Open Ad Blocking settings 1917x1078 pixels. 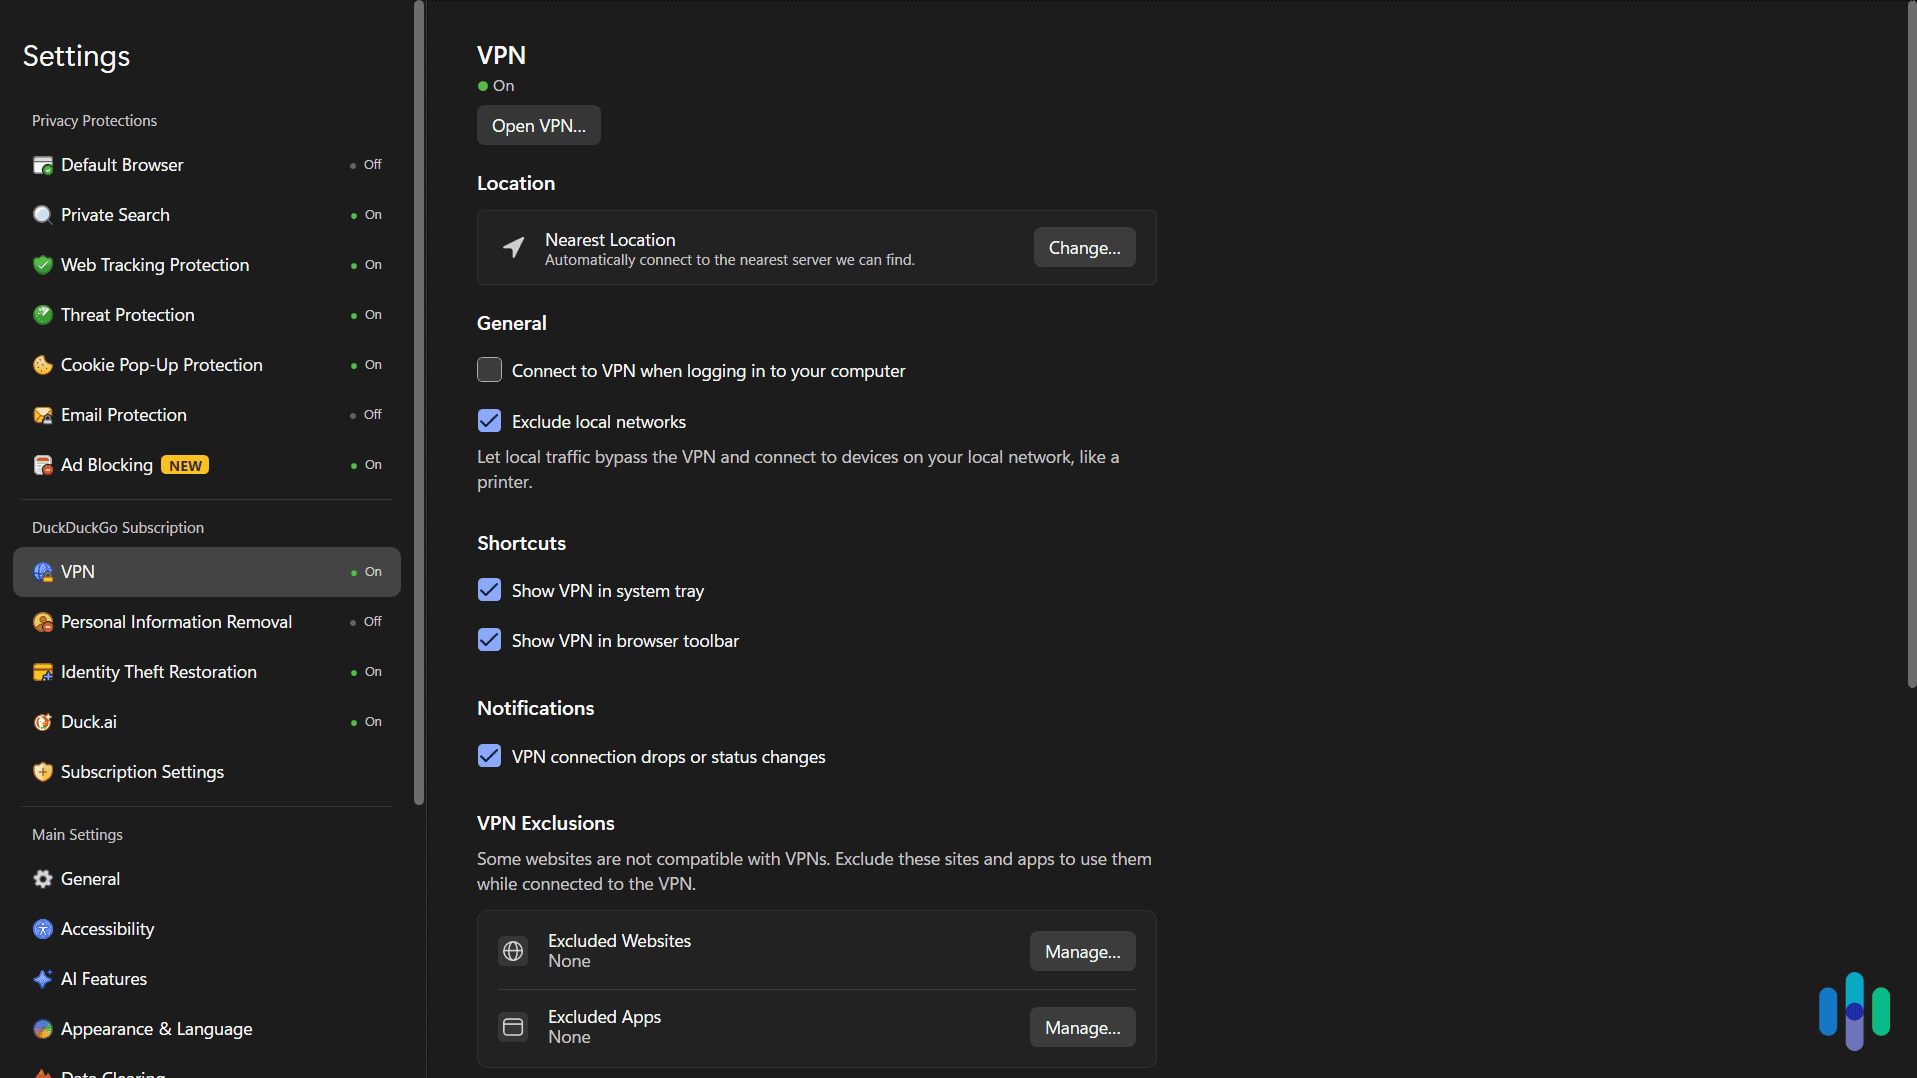207,465
